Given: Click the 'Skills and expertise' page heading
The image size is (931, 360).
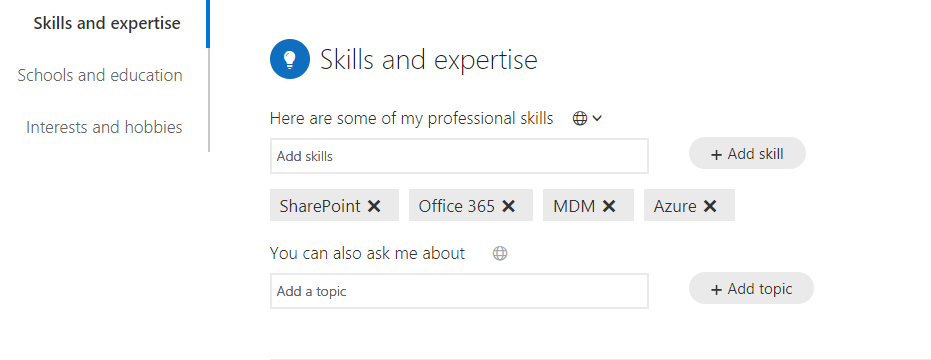Looking at the screenshot, I should click(429, 60).
